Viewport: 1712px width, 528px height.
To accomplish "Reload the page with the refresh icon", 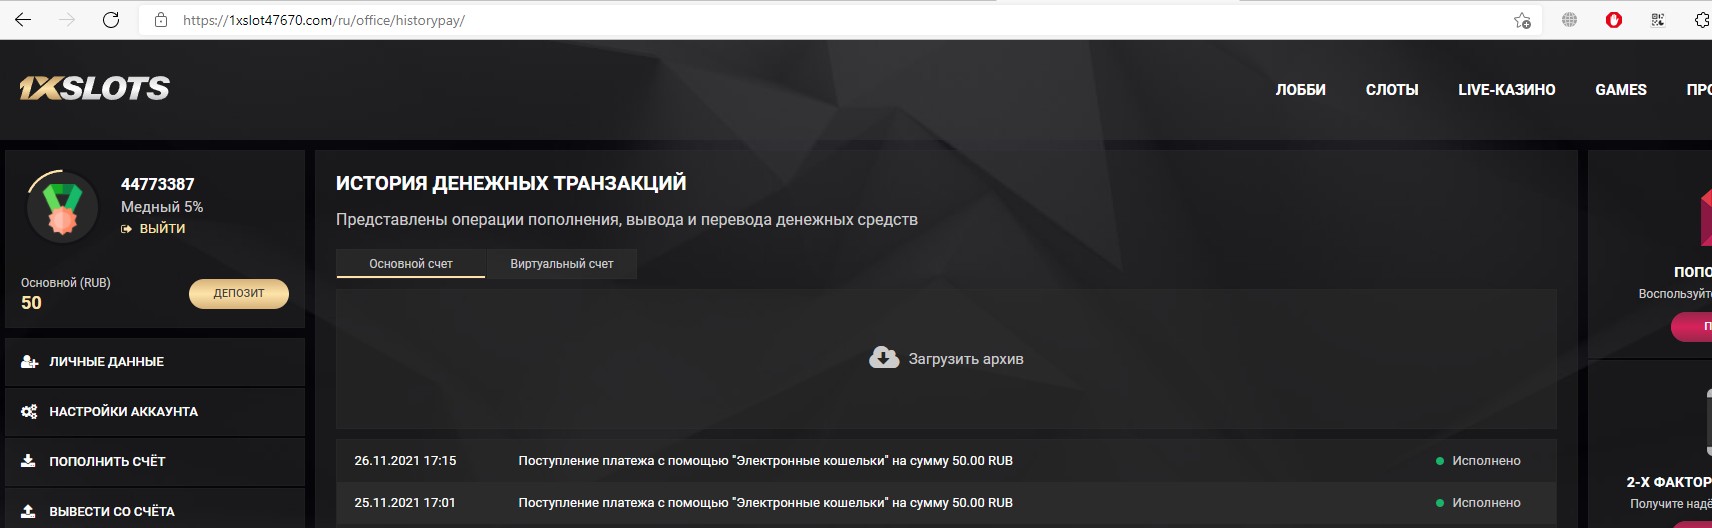I will pos(111,20).
